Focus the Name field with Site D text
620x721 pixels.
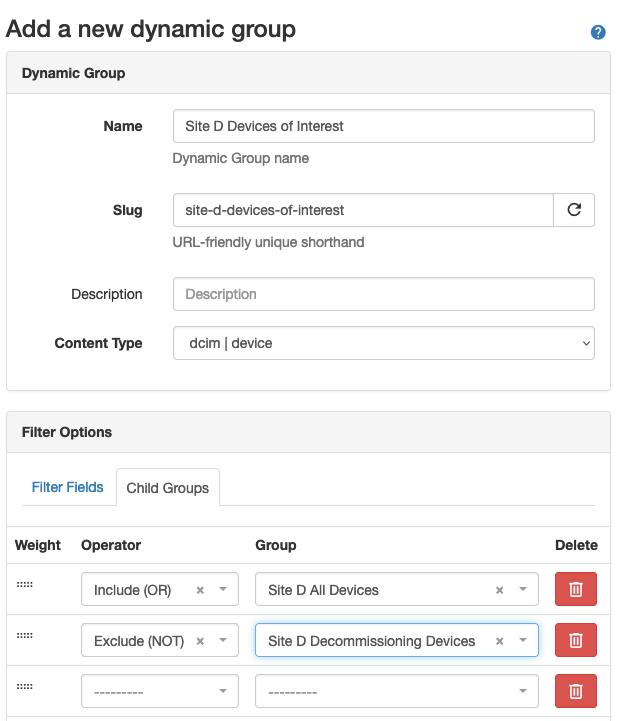coord(383,126)
